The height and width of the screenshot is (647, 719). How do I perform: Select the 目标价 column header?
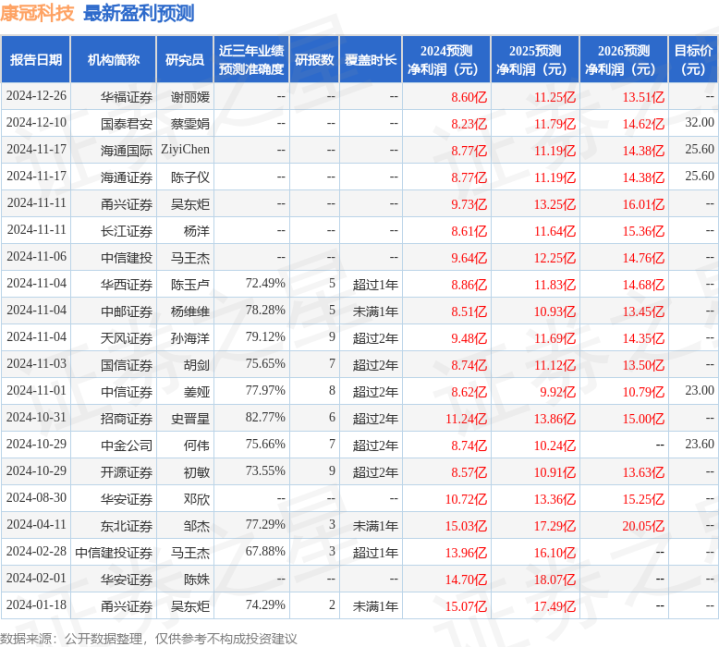coord(693,60)
